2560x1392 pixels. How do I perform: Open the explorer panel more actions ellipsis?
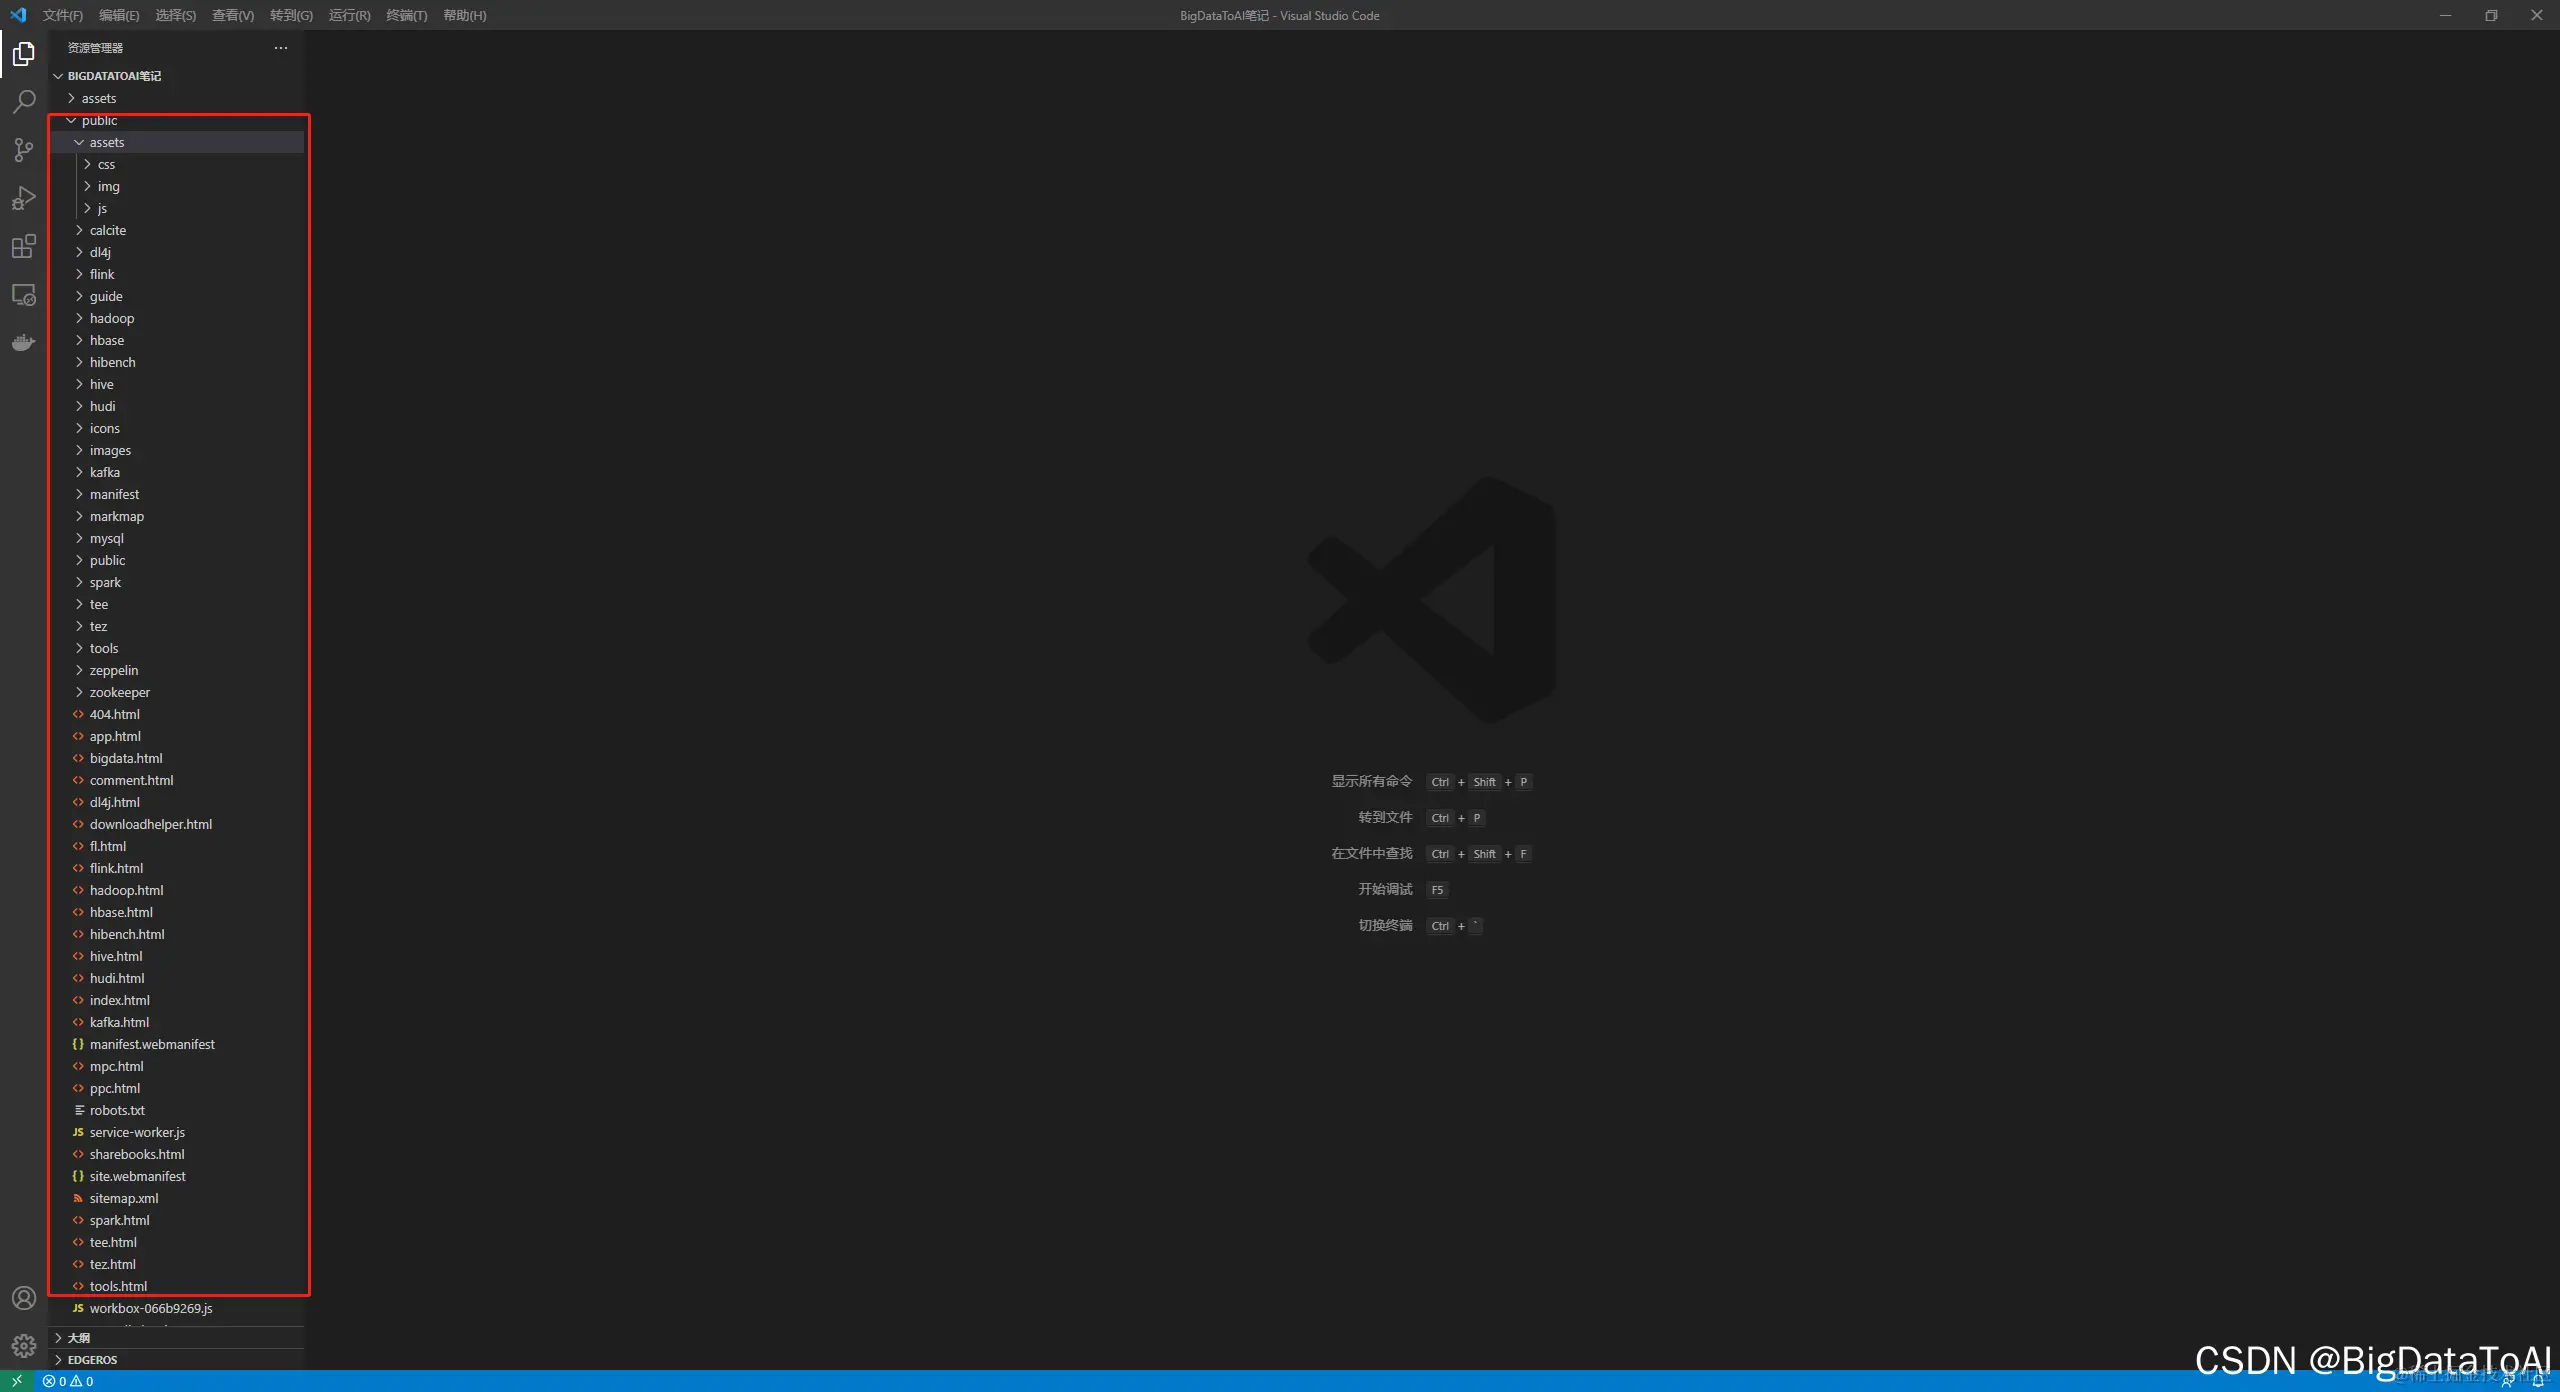(281, 48)
